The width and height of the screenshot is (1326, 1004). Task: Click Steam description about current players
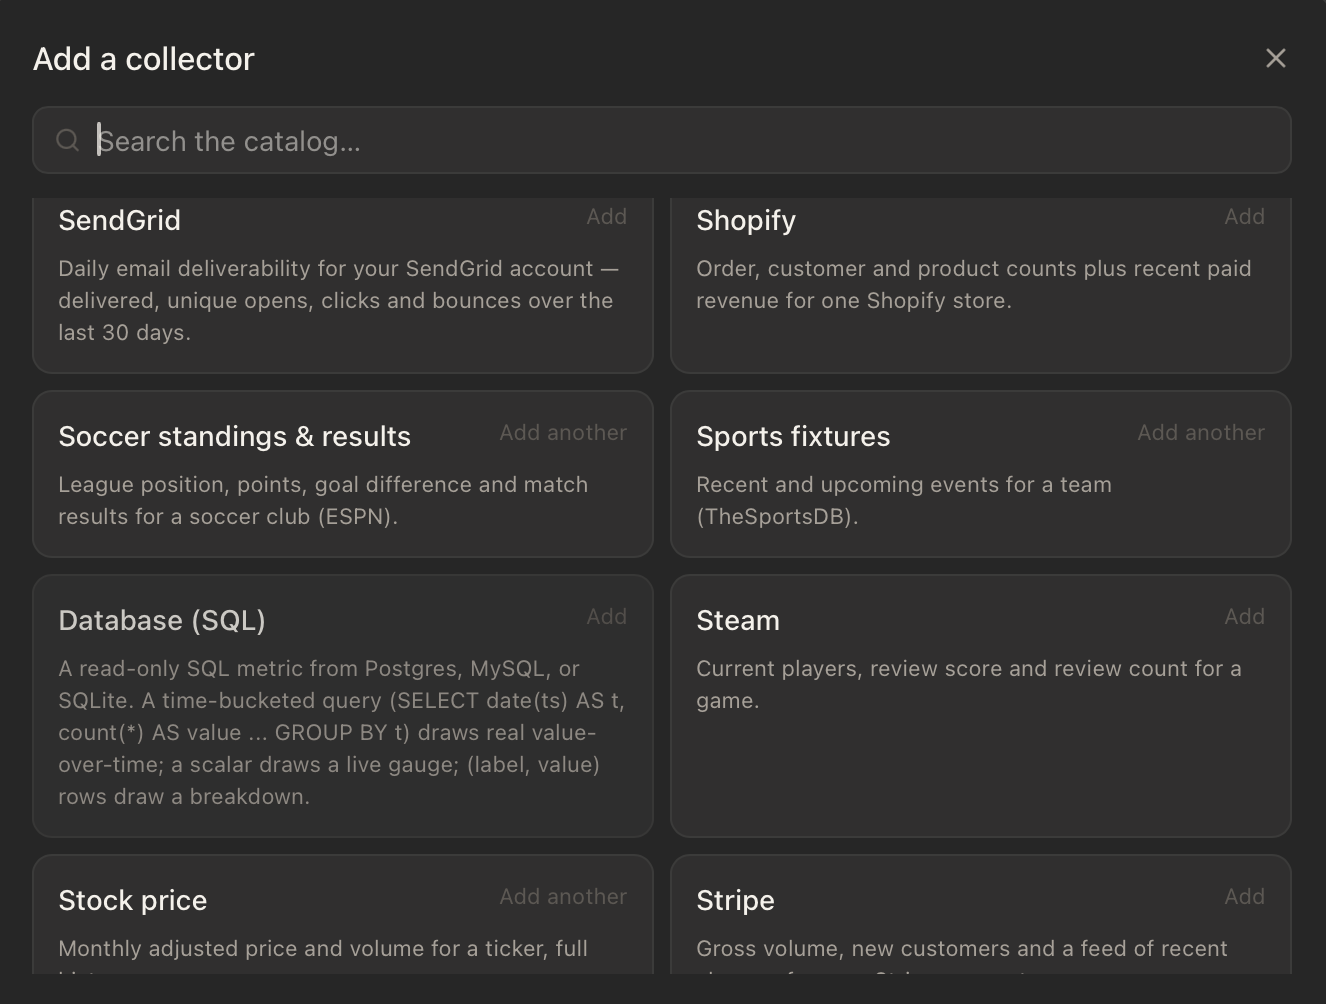click(968, 685)
